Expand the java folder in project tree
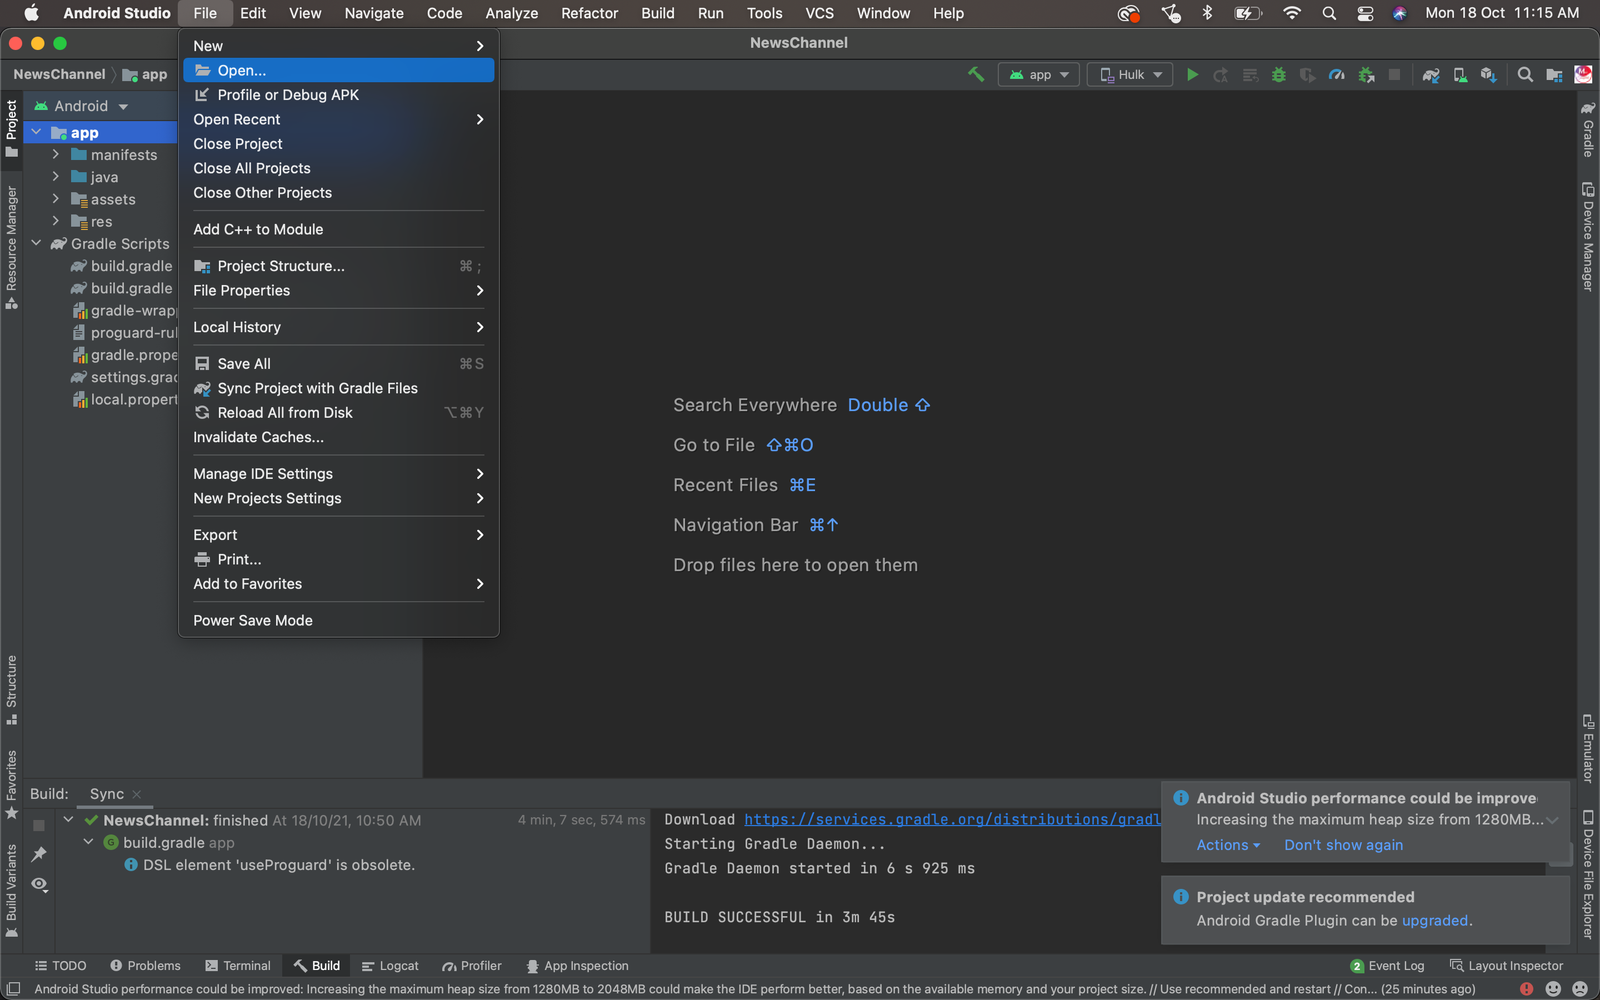The image size is (1600, 1000). click(56, 176)
